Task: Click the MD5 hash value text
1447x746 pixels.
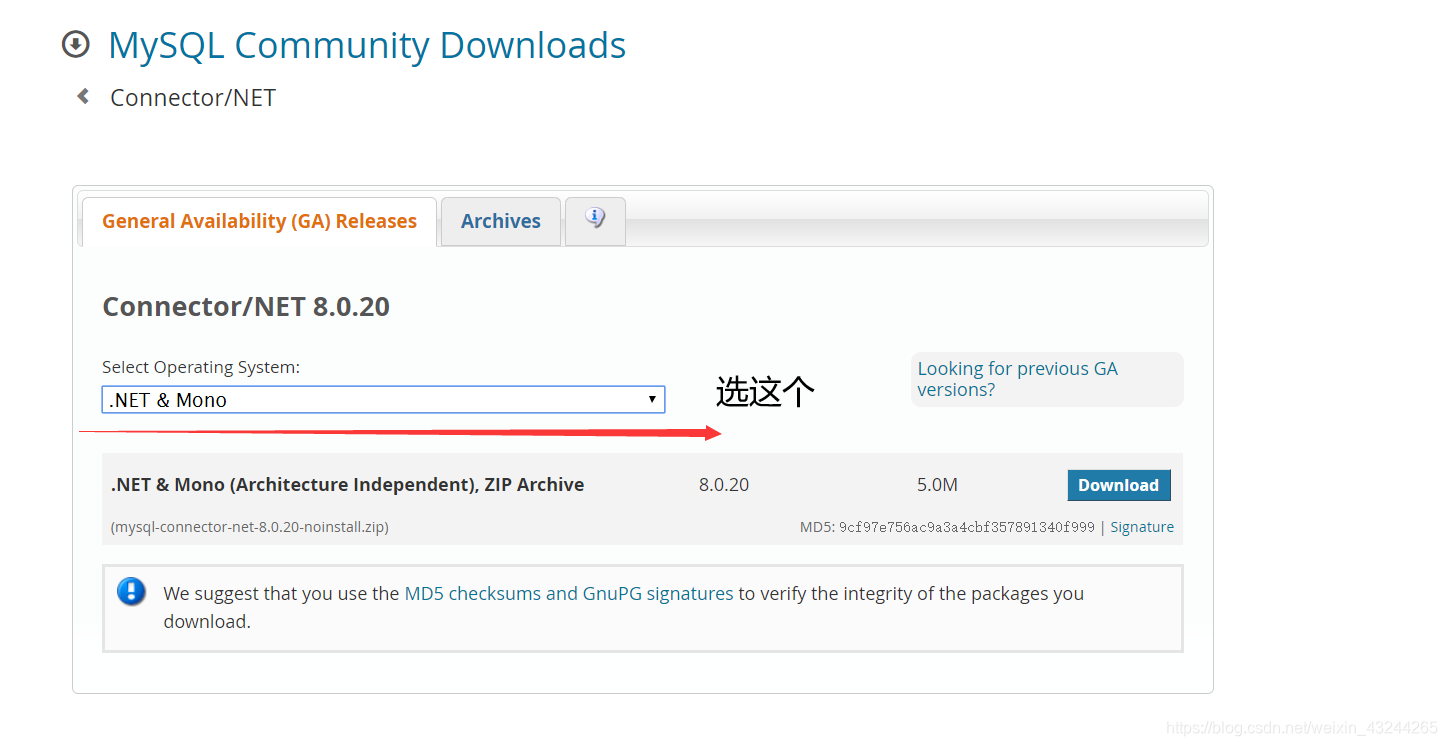Action: pyautogui.click(x=966, y=527)
